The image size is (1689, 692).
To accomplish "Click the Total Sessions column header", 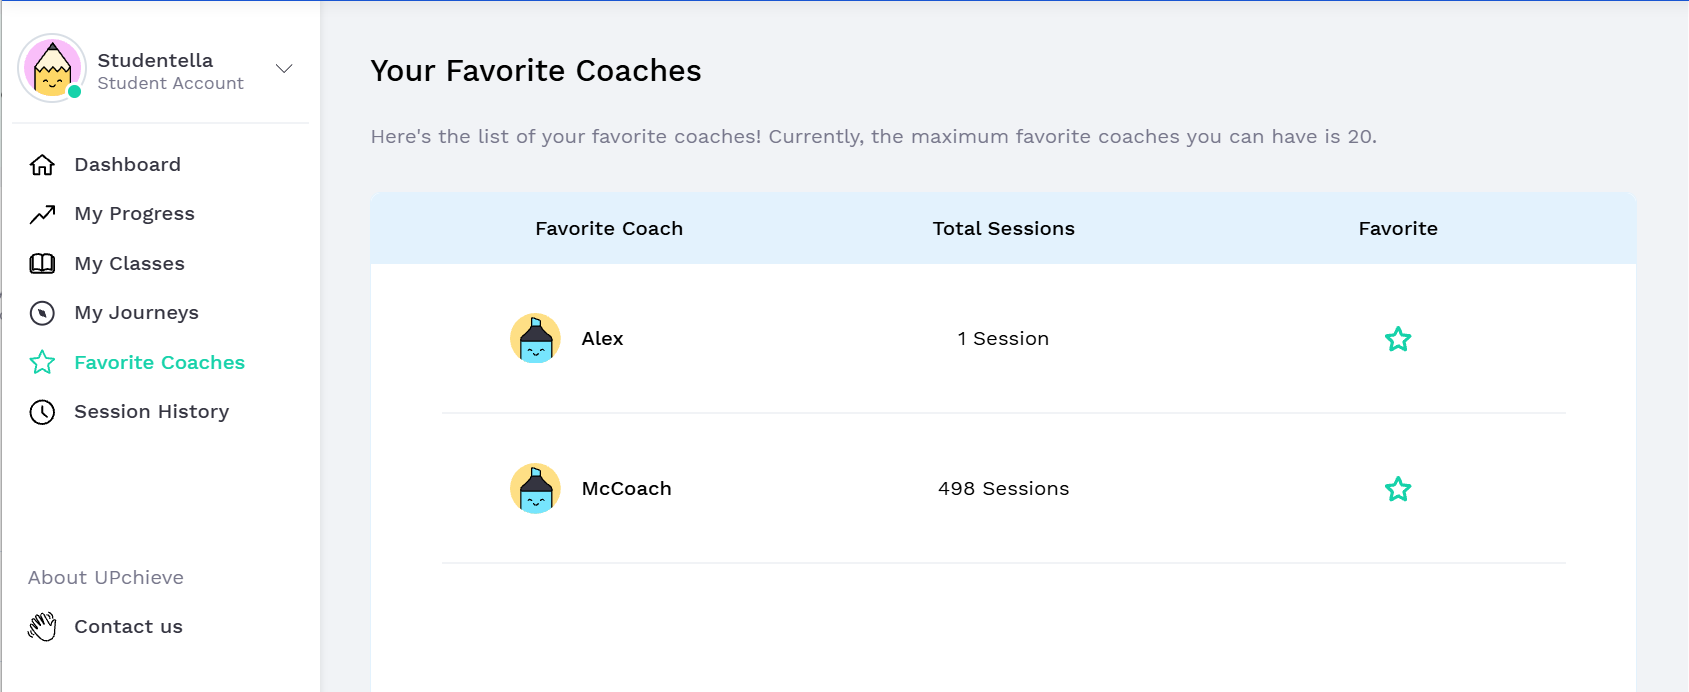I will point(1003,229).
